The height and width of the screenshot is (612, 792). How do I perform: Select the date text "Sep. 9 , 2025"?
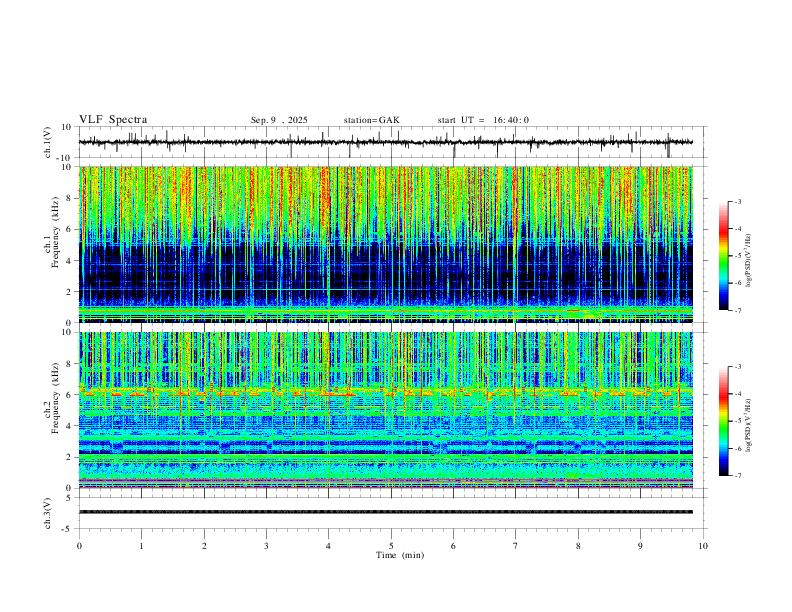click(x=279, y=120)
